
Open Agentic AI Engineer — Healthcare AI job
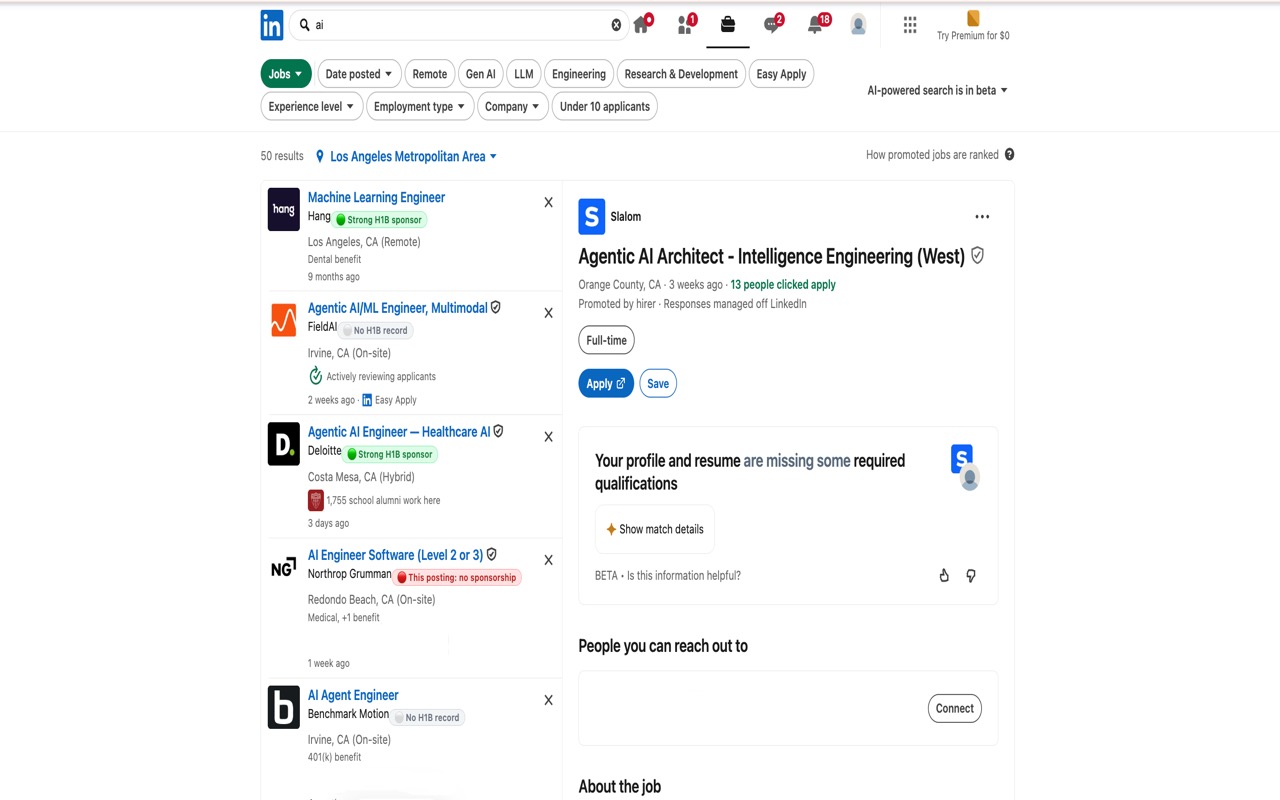point(399,432)
